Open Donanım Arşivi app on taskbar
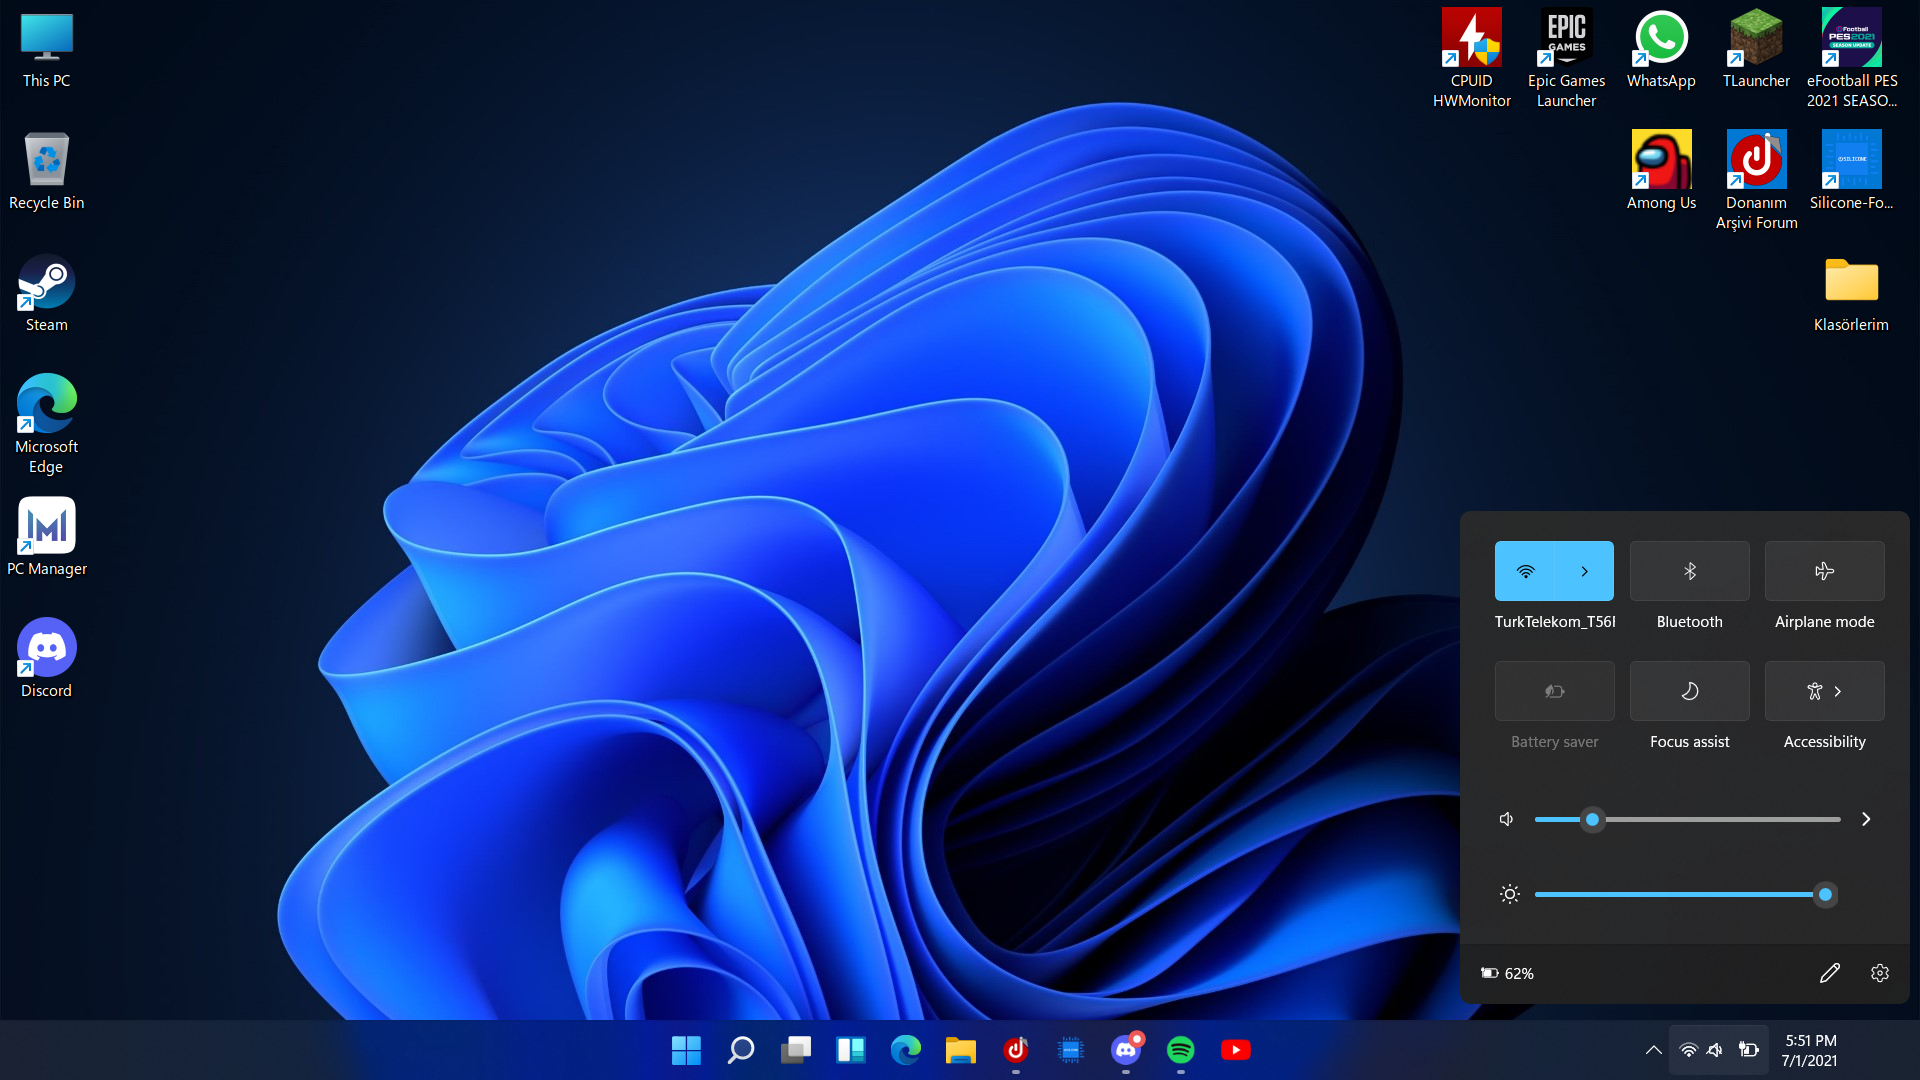Viewport: 1920px width, 1080px height. click(1016, 1050)
